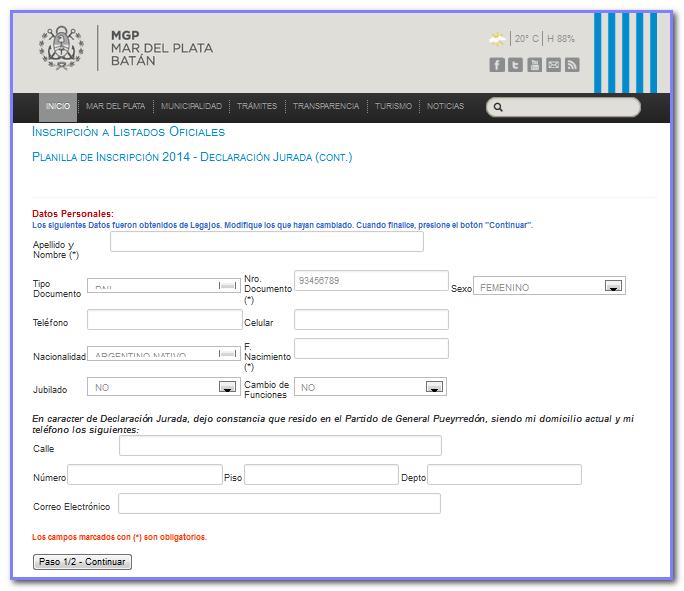684x591 pixels.
Task: Open the RSS feed icon
Action: 572,65
